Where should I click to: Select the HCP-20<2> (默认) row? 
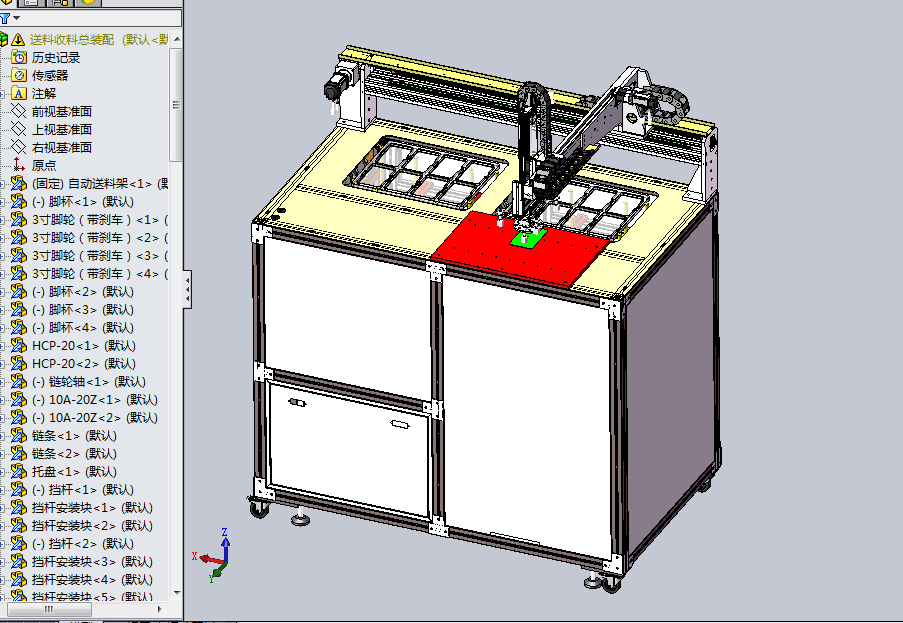[84, 363]
